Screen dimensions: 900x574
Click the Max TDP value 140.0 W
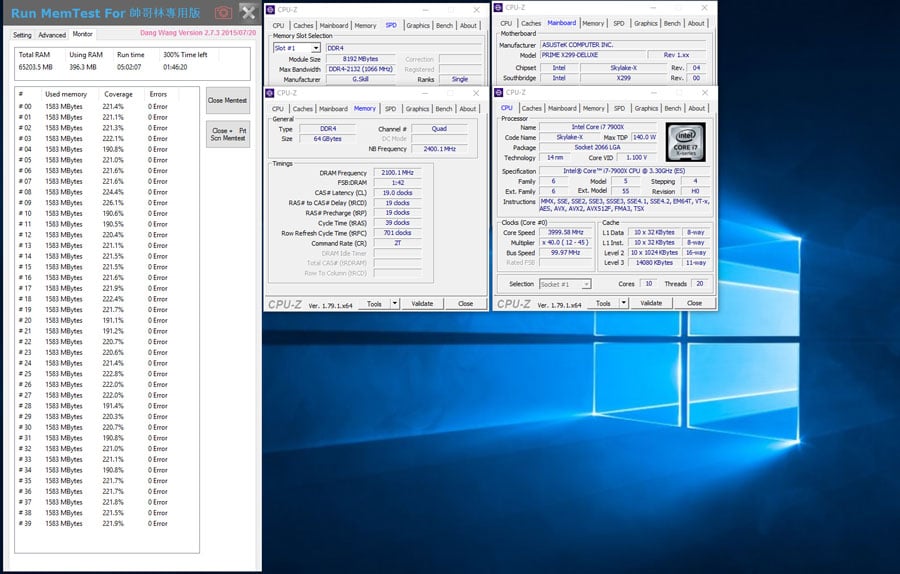coord(644,137)
